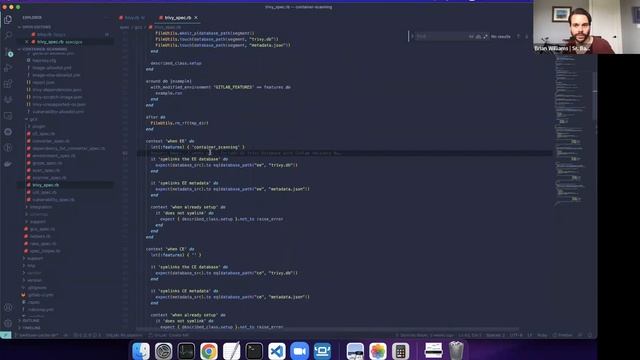640x360 pixels.
Task: Open the Search view in activity bar
Action: (x=8, y=35)
